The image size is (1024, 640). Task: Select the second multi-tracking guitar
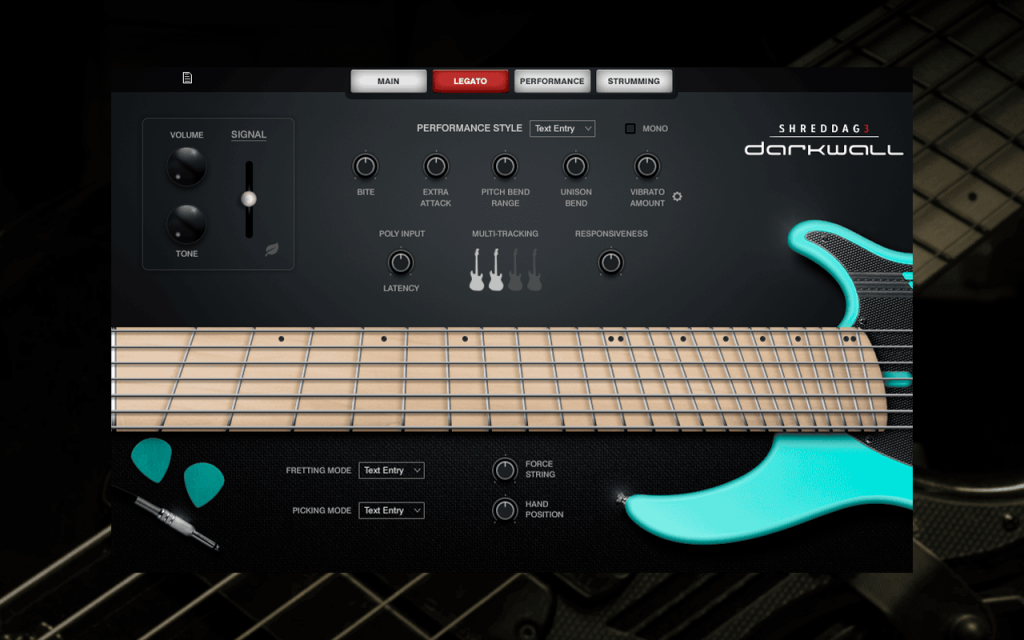click(x=496, y=270)
